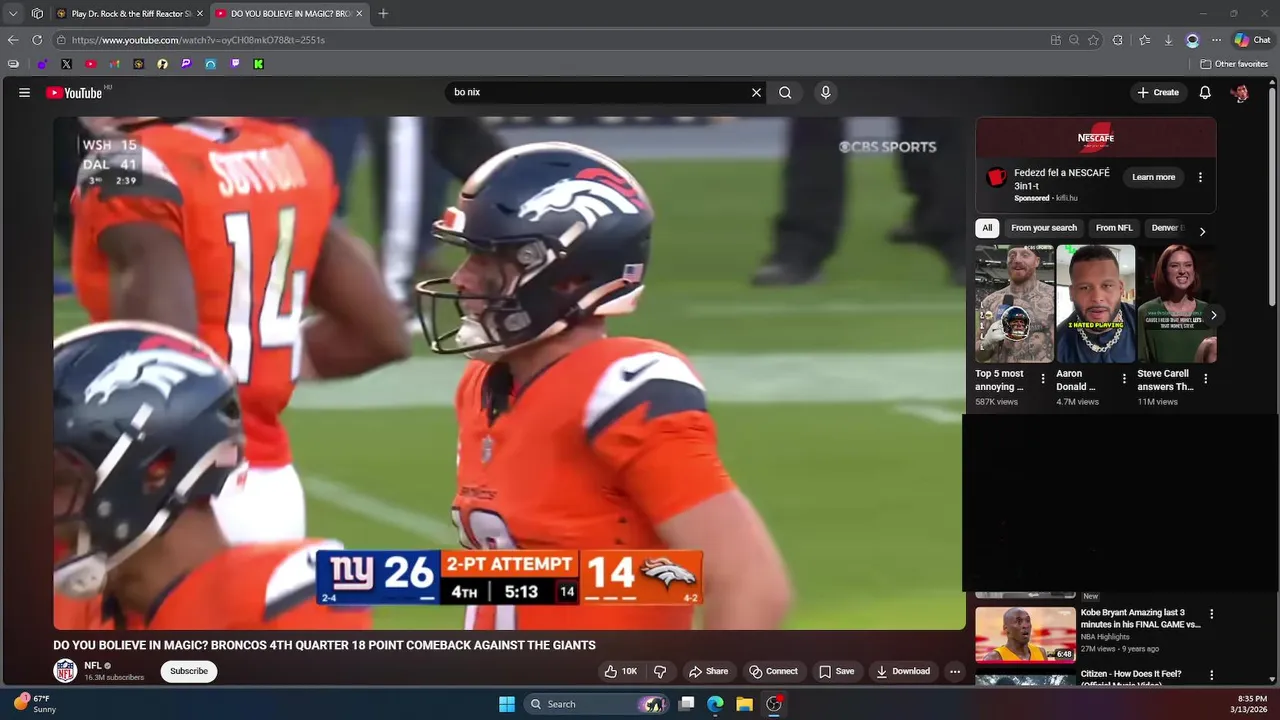Open YouTube notifications bell
Viewport: 1280px width, 720px height.
[1205, 92]
